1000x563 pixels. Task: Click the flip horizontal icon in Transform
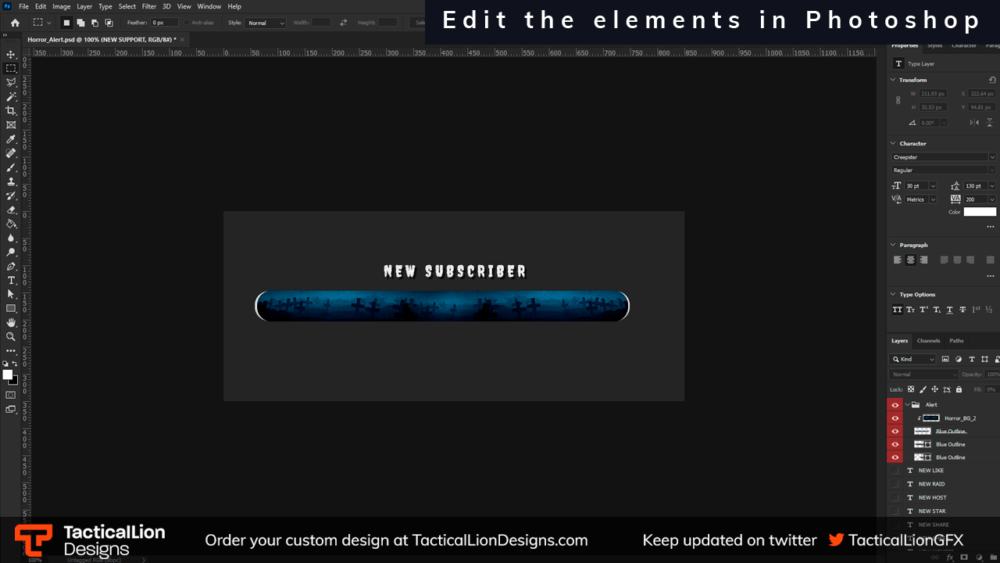[x=974, y=122]
